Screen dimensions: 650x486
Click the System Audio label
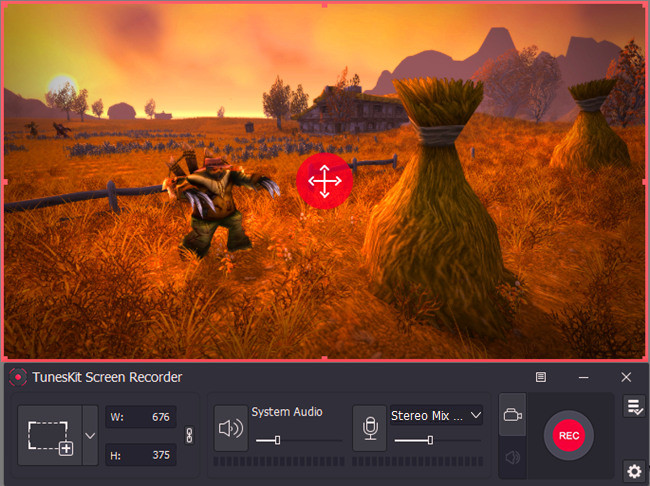287,412
